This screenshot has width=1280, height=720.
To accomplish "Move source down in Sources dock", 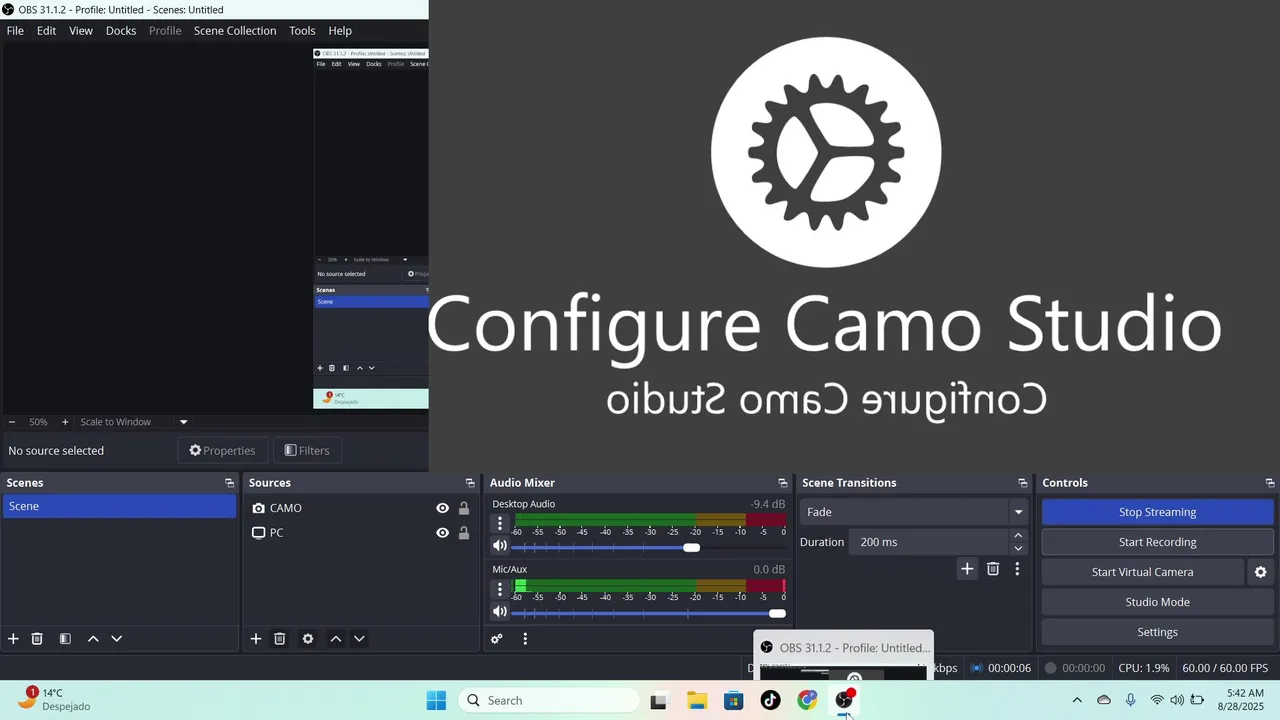I will pos(359,639).
